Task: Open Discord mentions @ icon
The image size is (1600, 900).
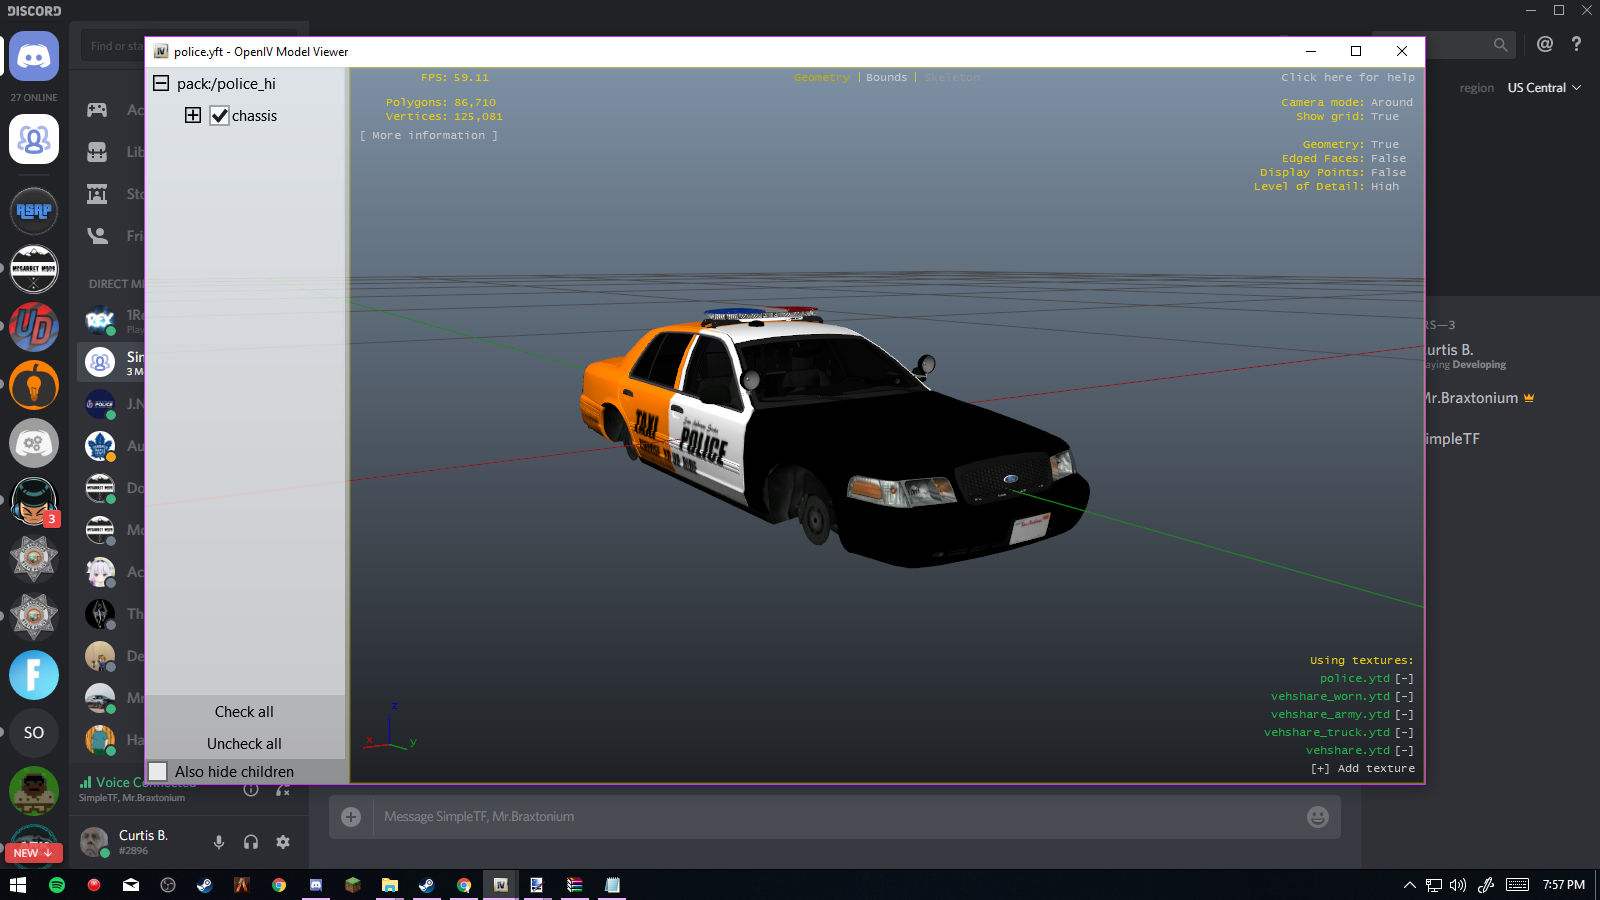Action: click(x=1545, y=44)
